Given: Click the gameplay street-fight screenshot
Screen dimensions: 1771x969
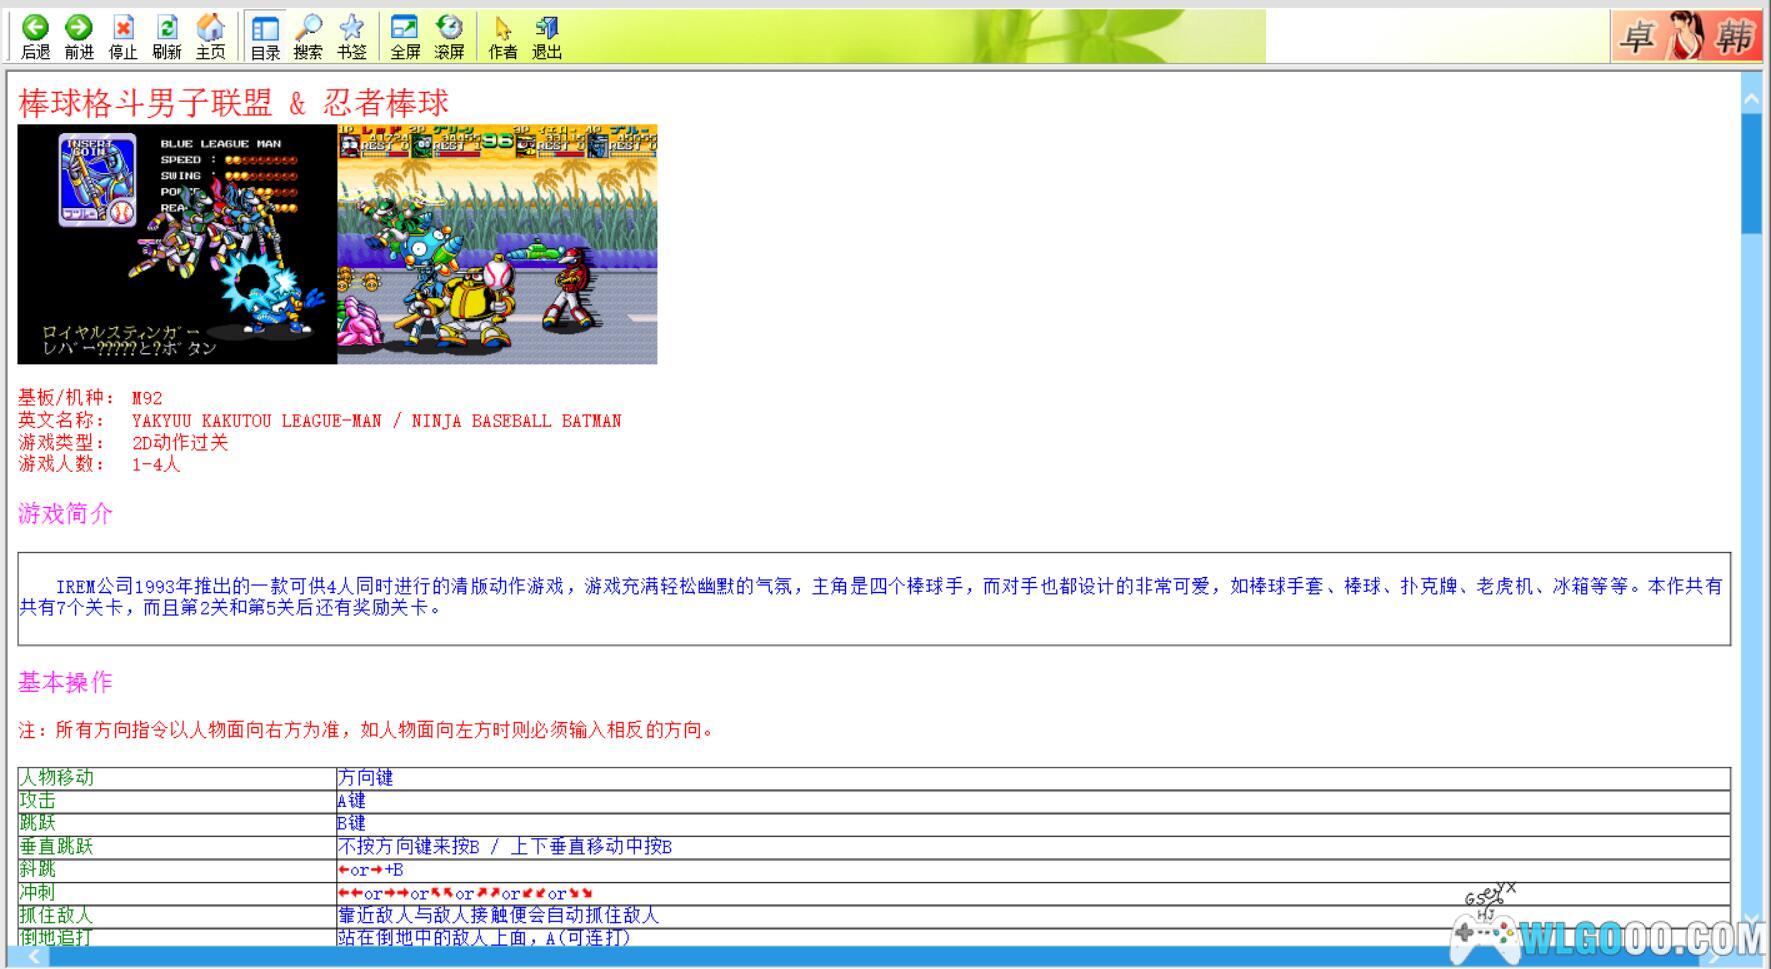Looking at the screenshot, I should coord(497,244).
